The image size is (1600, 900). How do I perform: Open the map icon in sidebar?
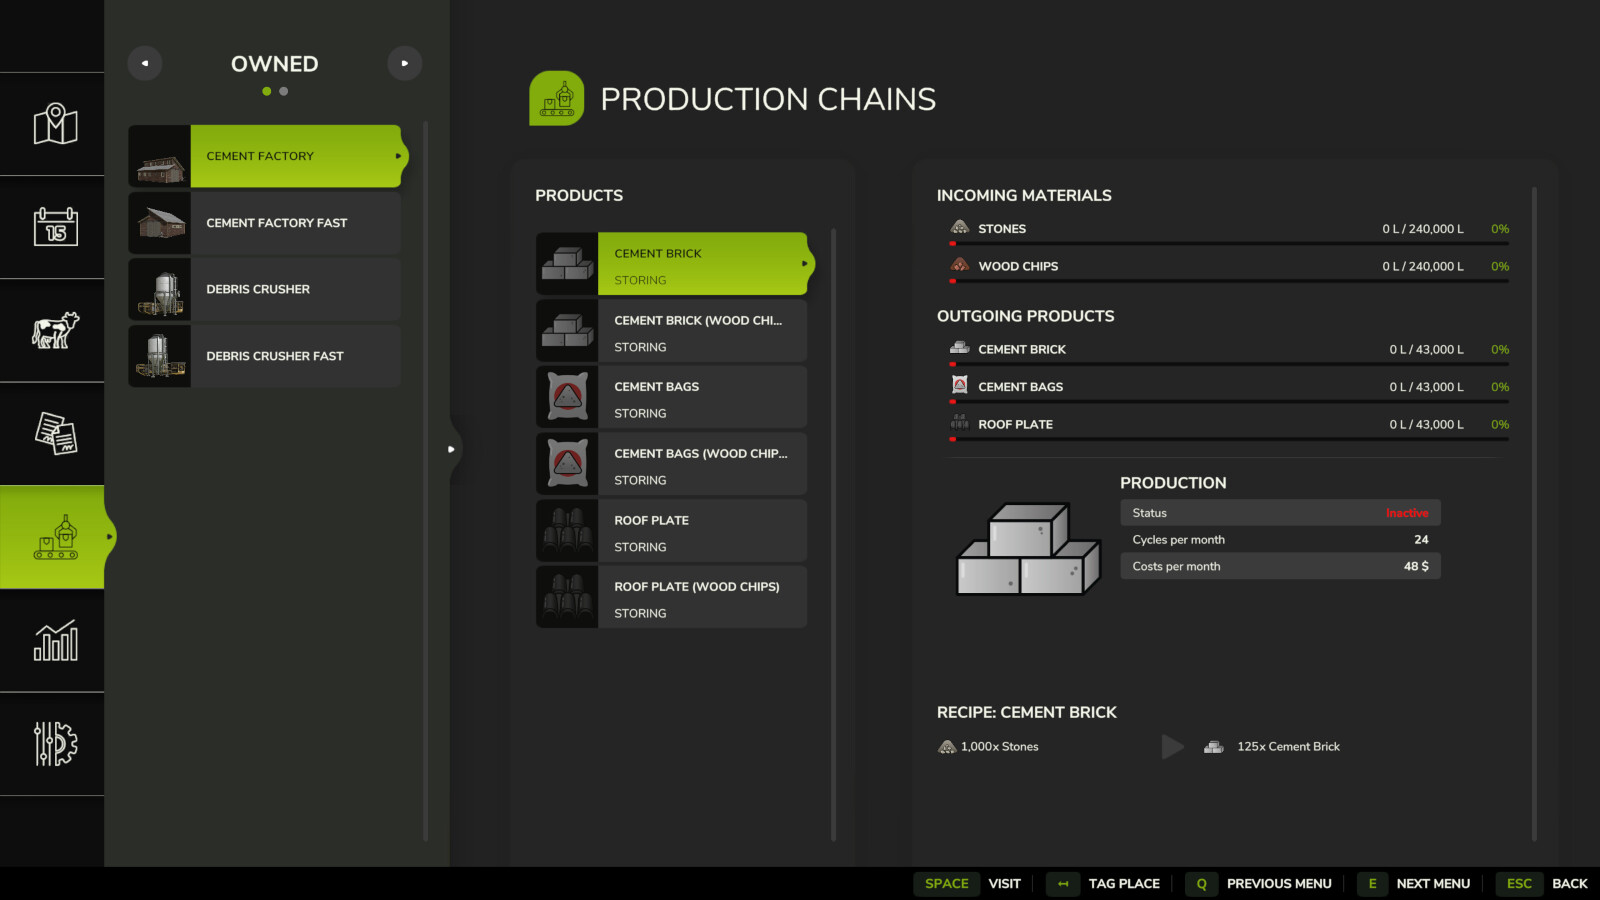pos(55,125)
